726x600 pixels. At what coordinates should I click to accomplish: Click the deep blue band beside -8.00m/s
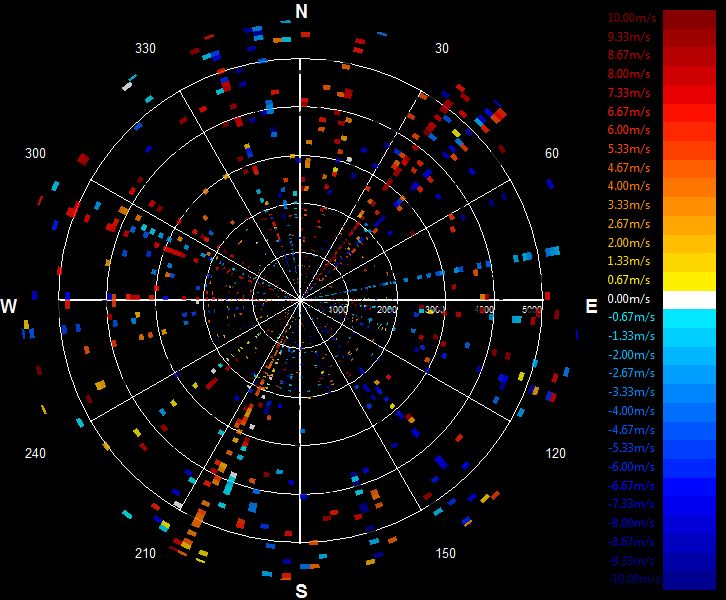(x=689, y=525)
